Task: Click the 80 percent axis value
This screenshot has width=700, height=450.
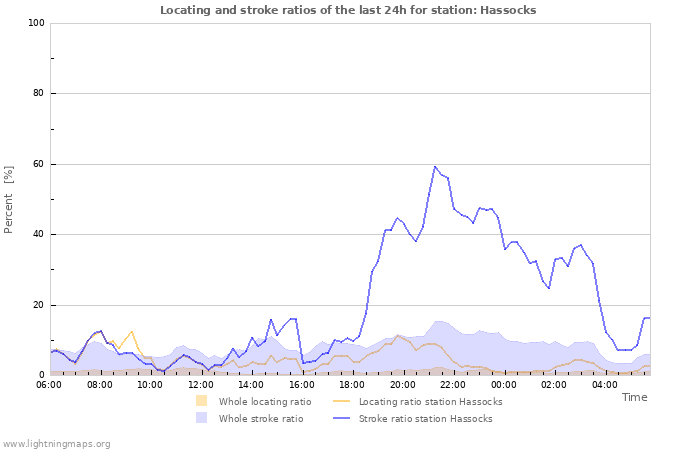Action: click(x=39, y=93)
